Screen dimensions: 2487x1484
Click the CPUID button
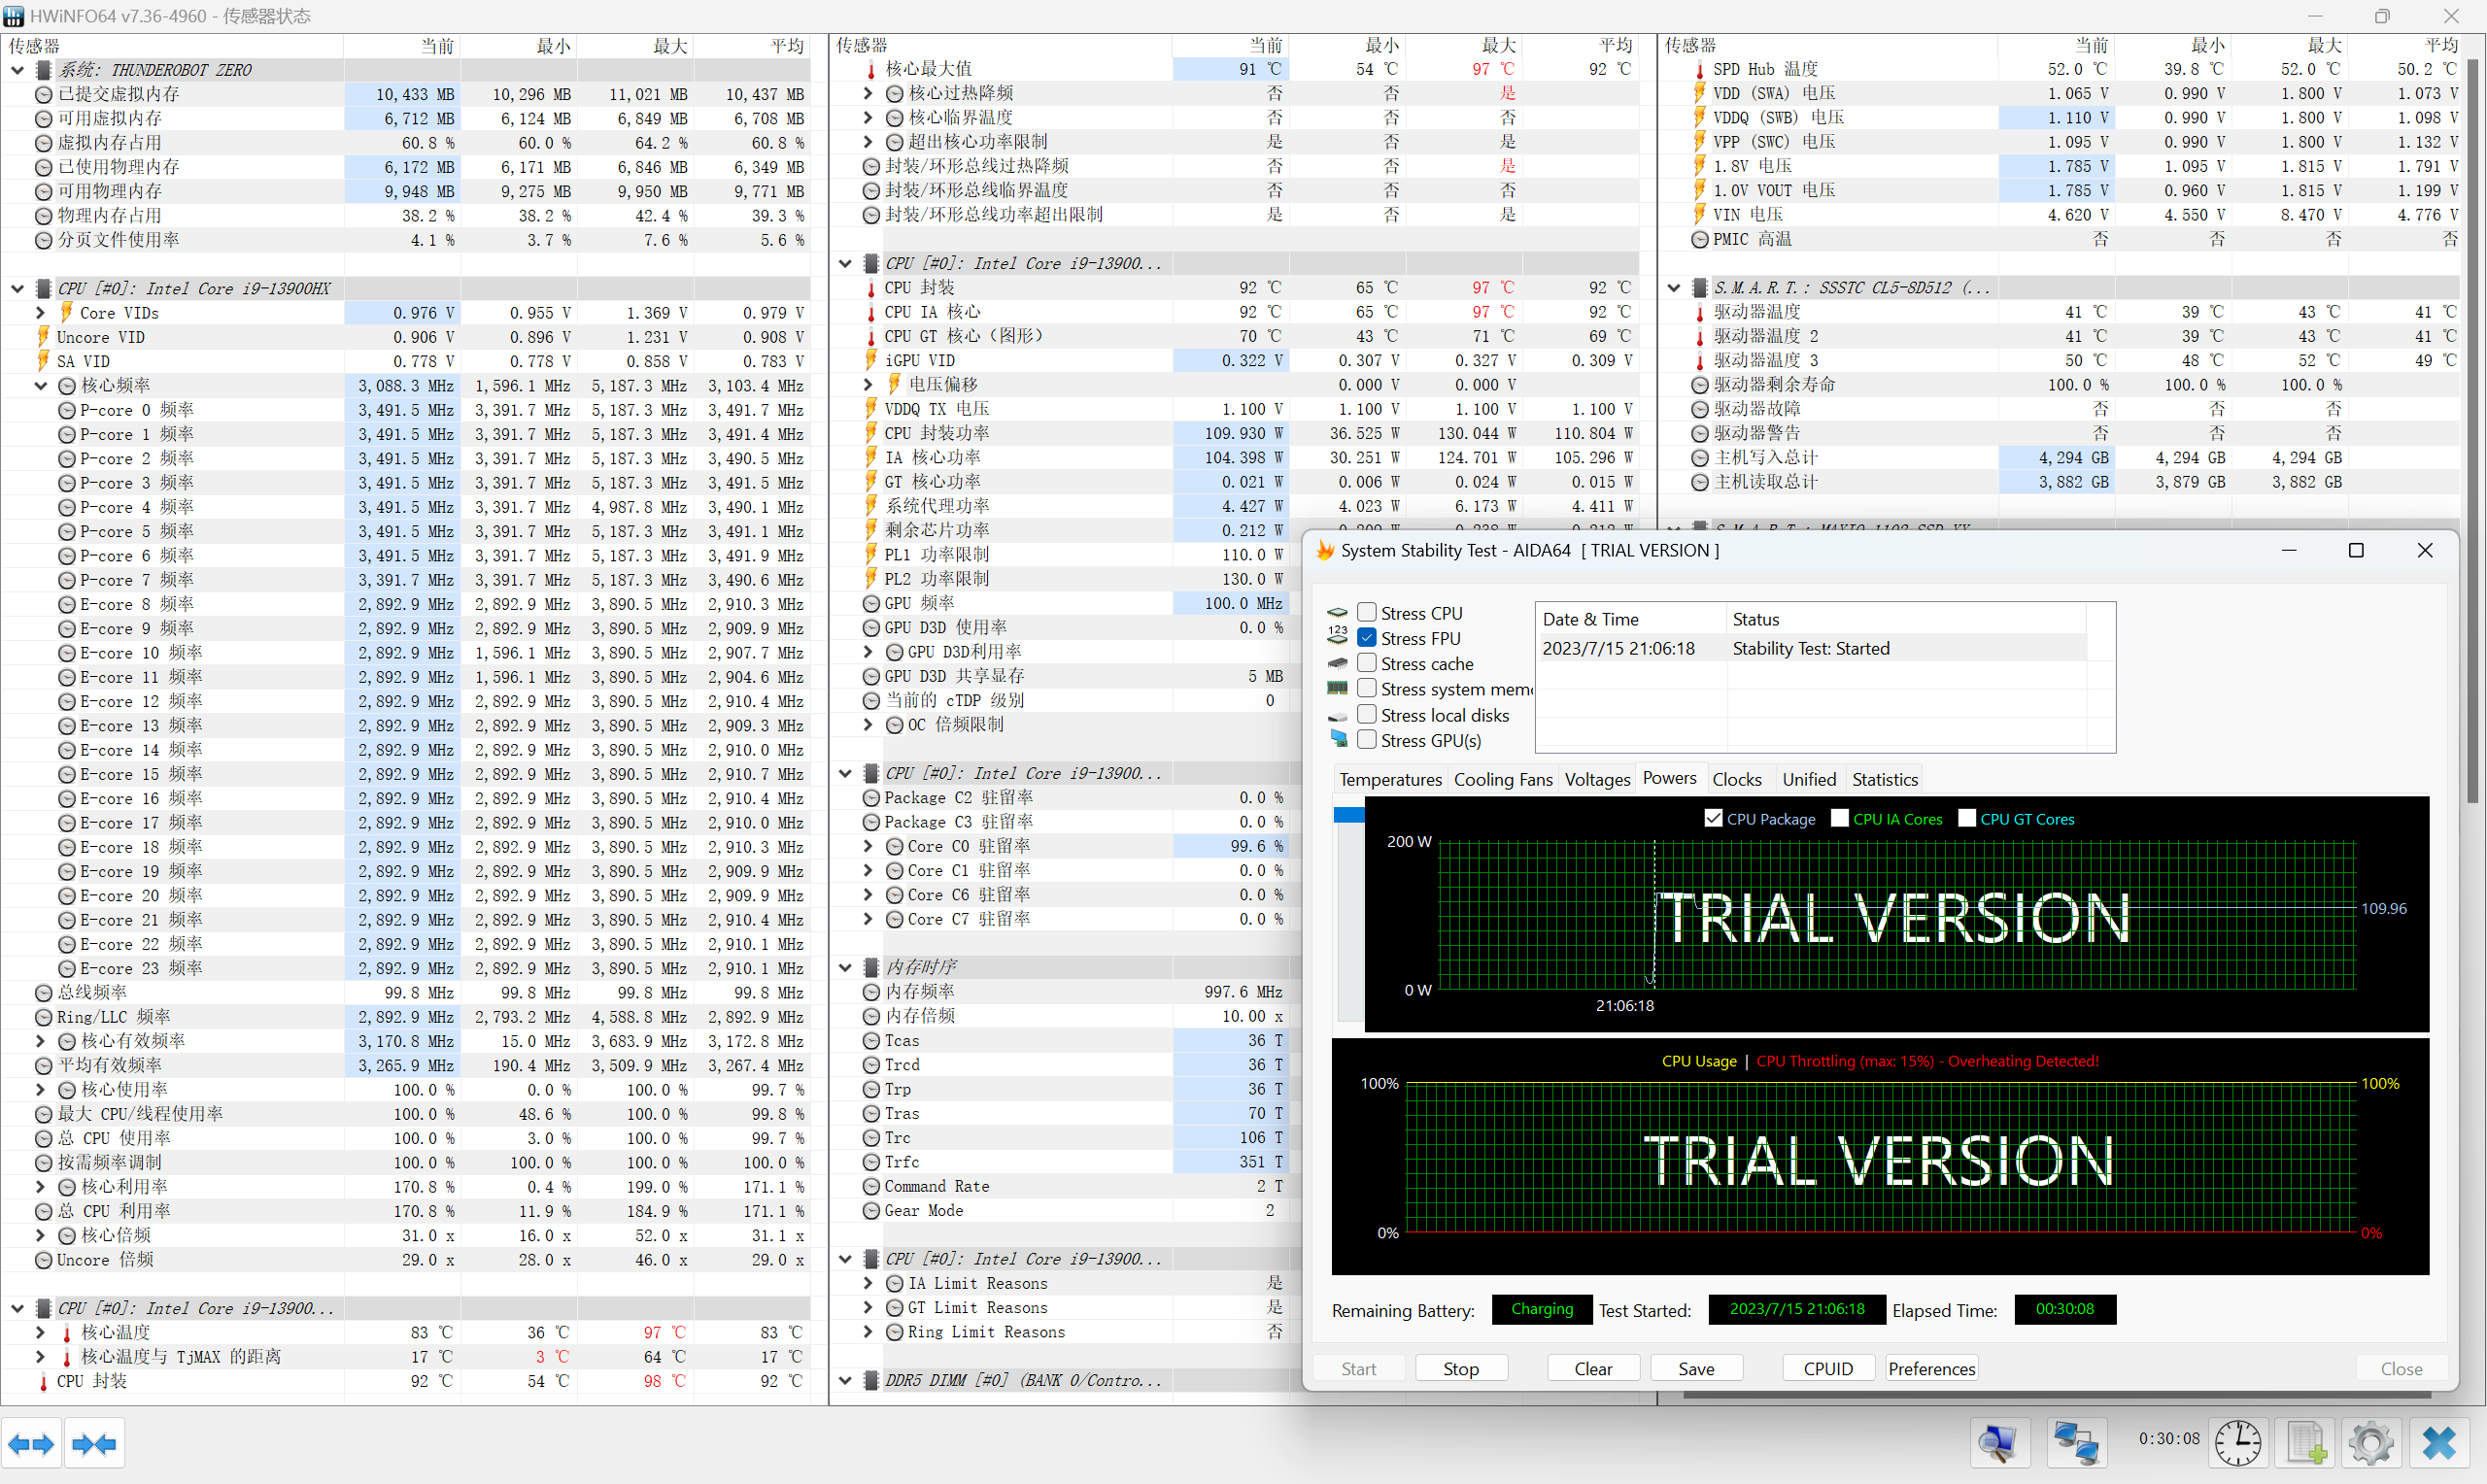click(1828, 1368)
